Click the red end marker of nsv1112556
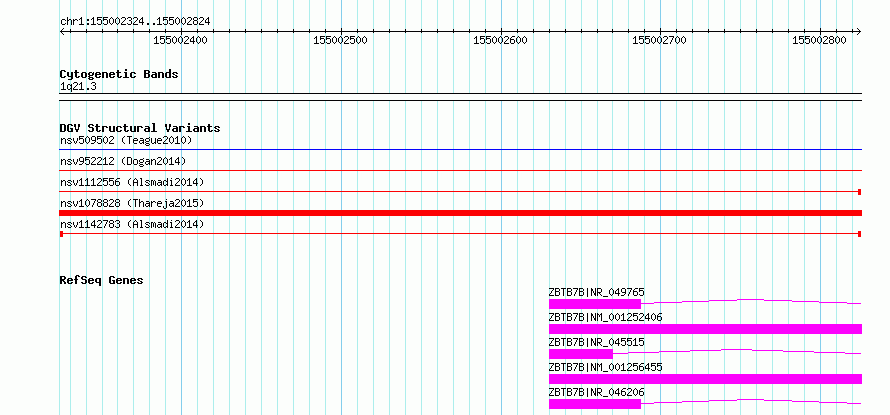Image resolution: width=890 pixels, height=415 pixels. click(x=860, y=192)
